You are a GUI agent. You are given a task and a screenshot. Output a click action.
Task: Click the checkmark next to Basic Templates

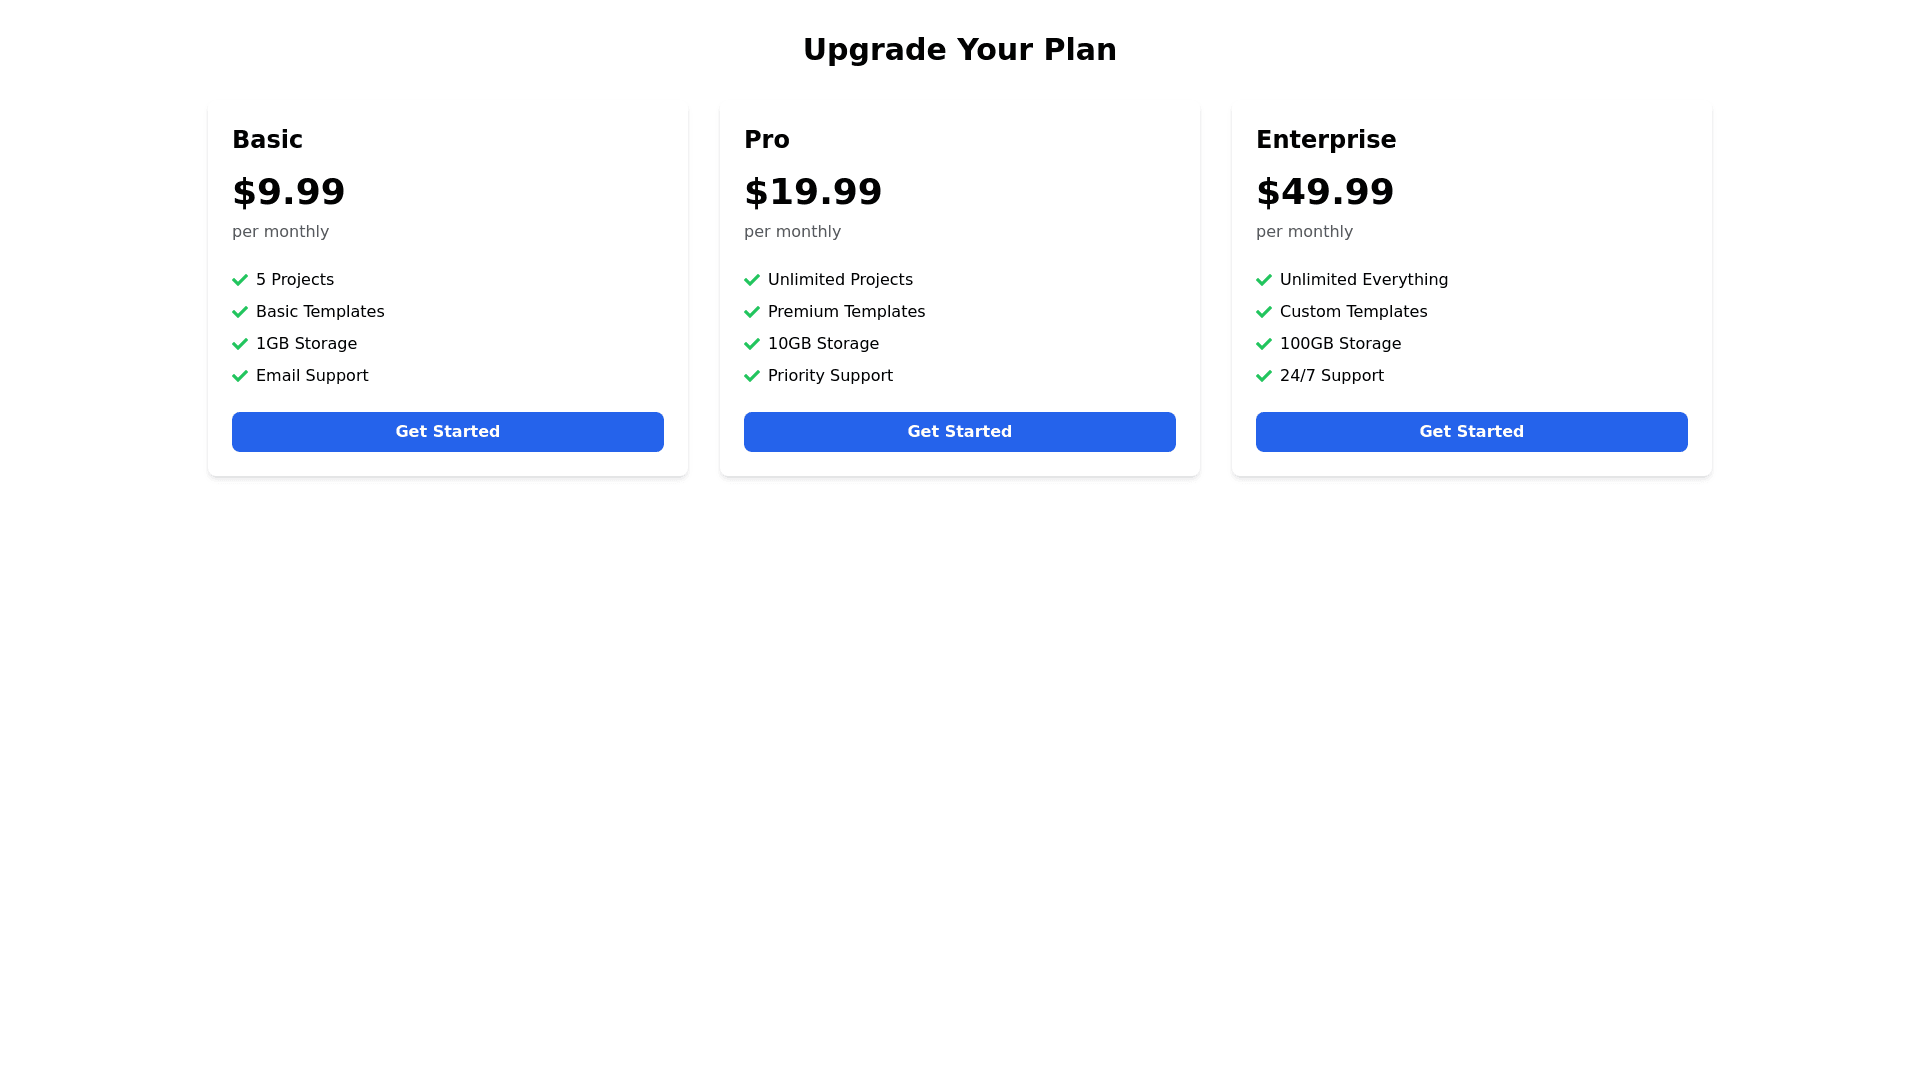(240, 312)
